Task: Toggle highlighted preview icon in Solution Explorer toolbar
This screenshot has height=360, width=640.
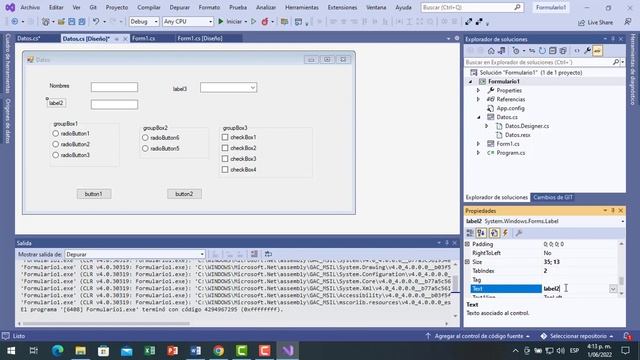Action: point(598,51)
